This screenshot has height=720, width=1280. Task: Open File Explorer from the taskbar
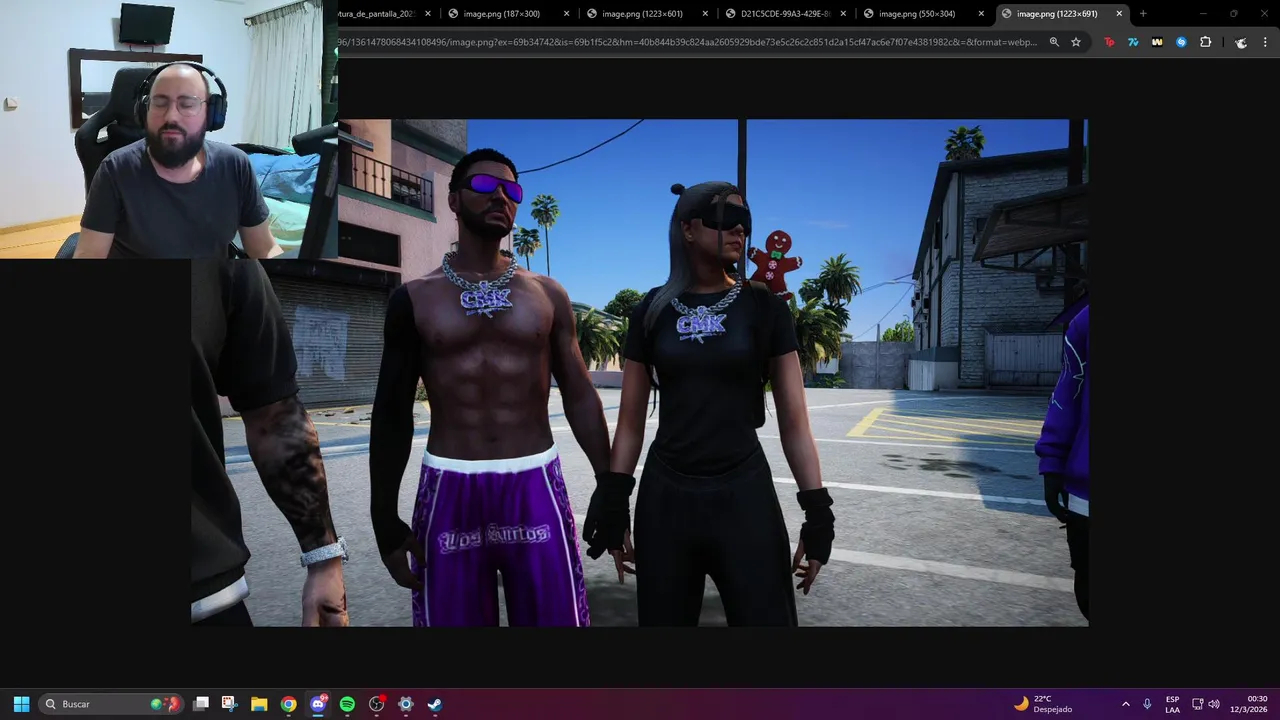point(259,704)
